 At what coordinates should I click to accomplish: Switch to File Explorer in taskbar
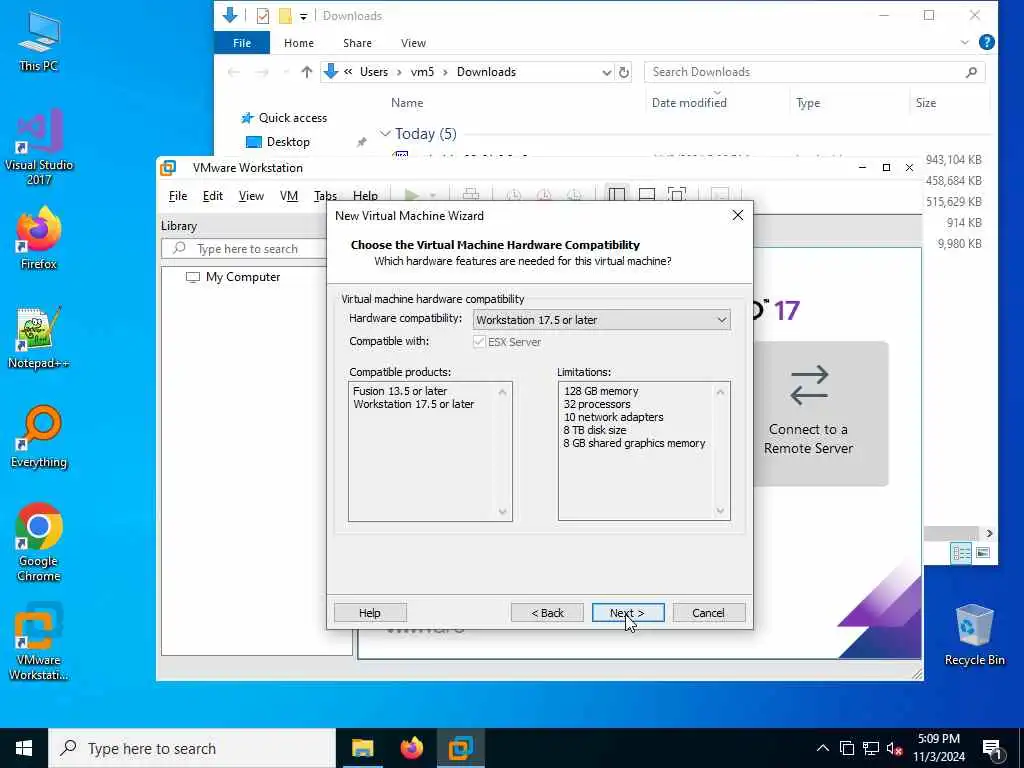[x=362, y=748]
